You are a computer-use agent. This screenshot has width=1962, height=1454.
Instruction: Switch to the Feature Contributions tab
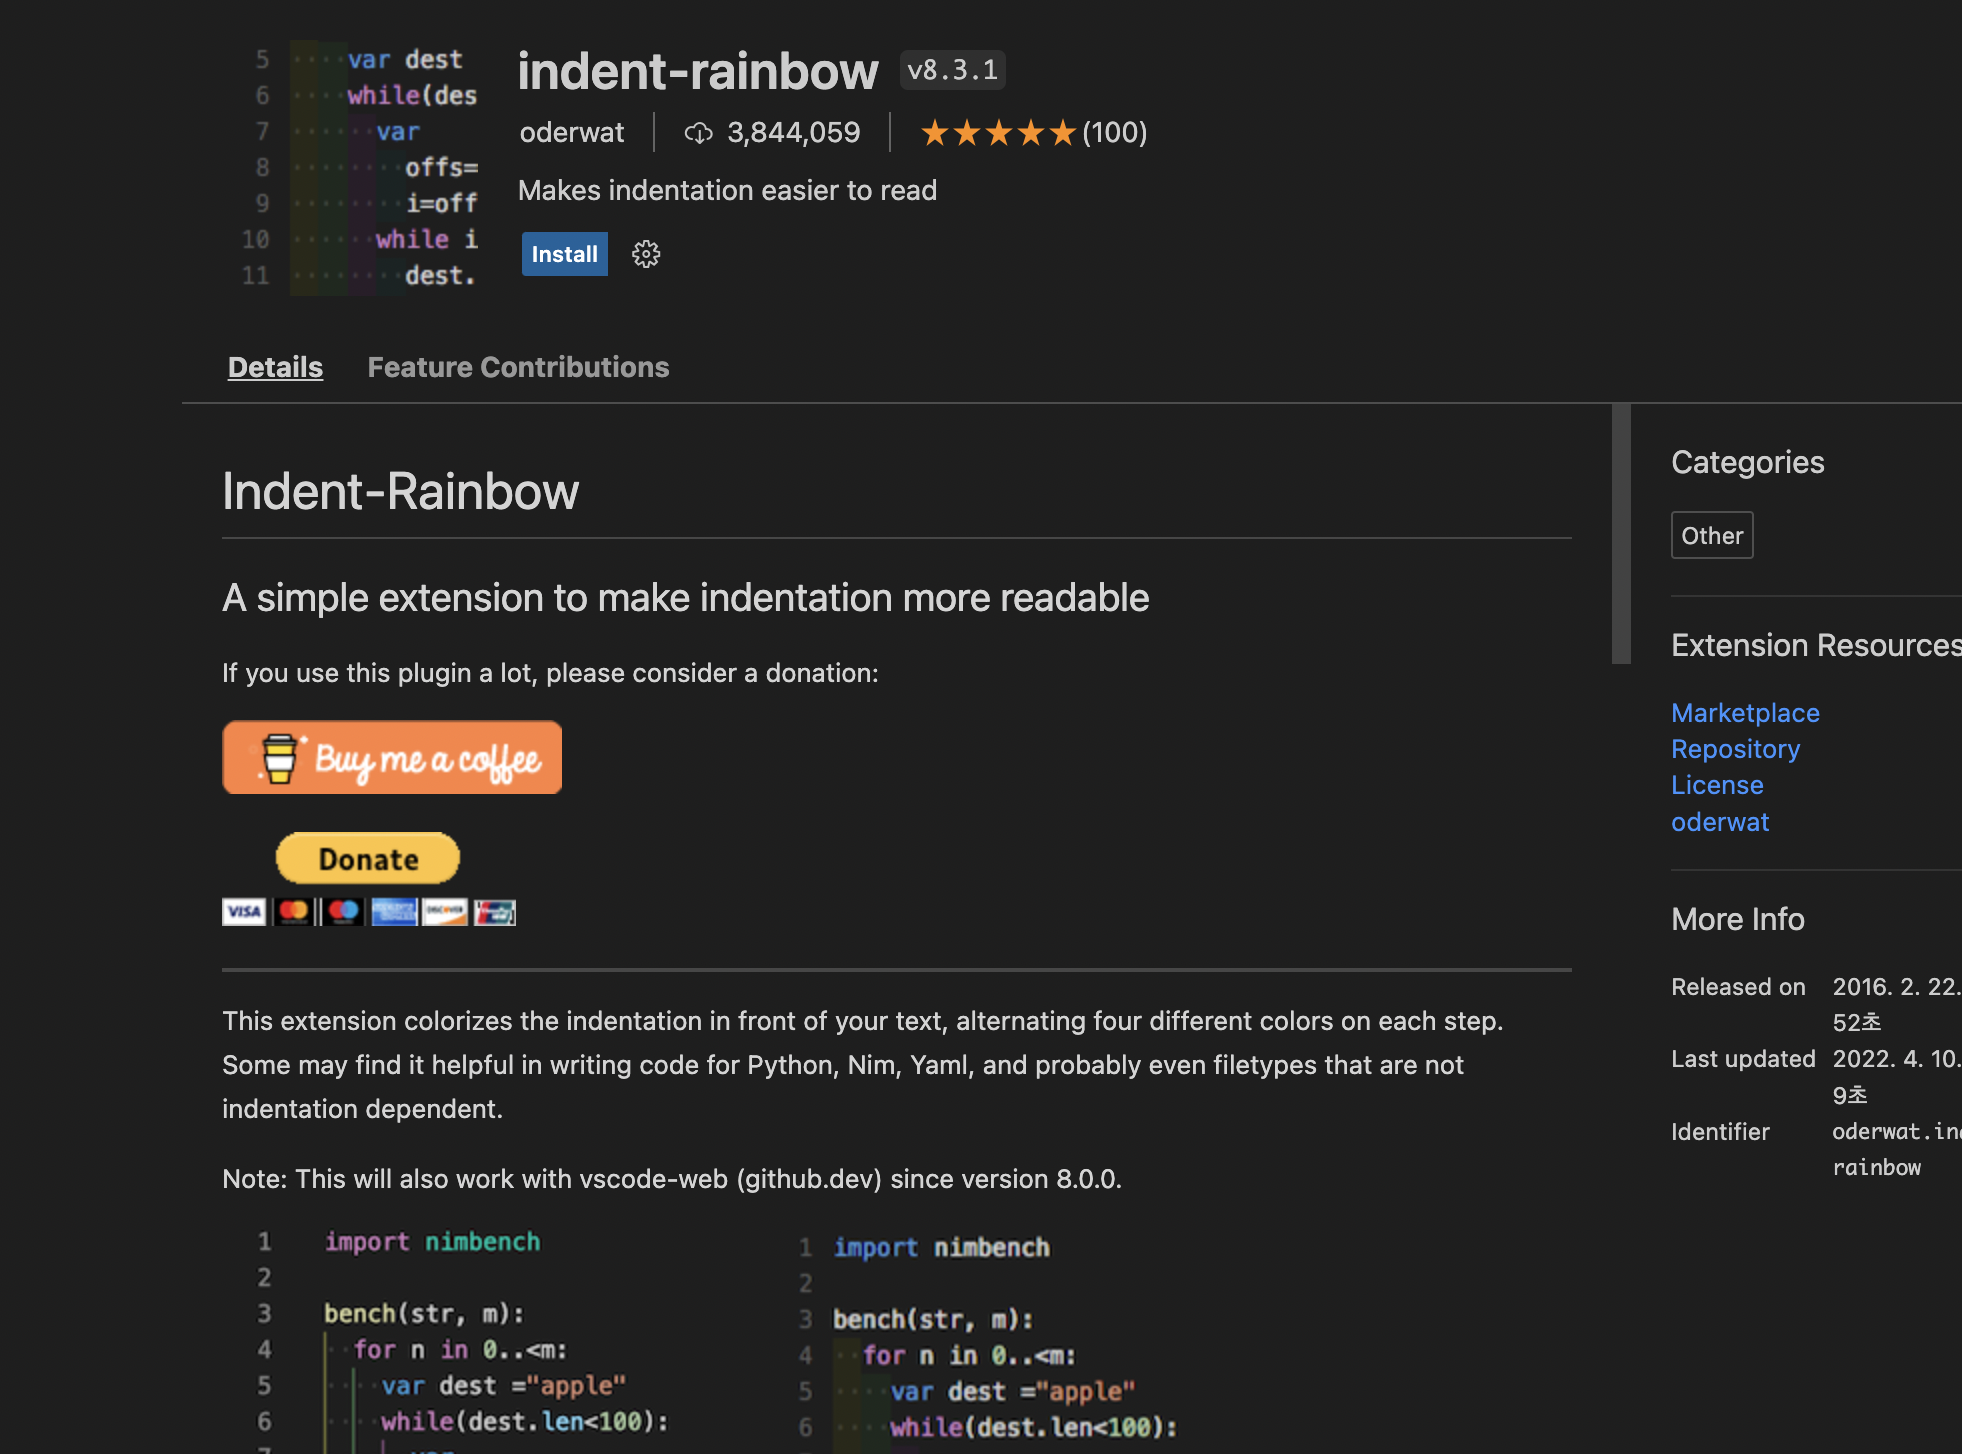(518, 367)
